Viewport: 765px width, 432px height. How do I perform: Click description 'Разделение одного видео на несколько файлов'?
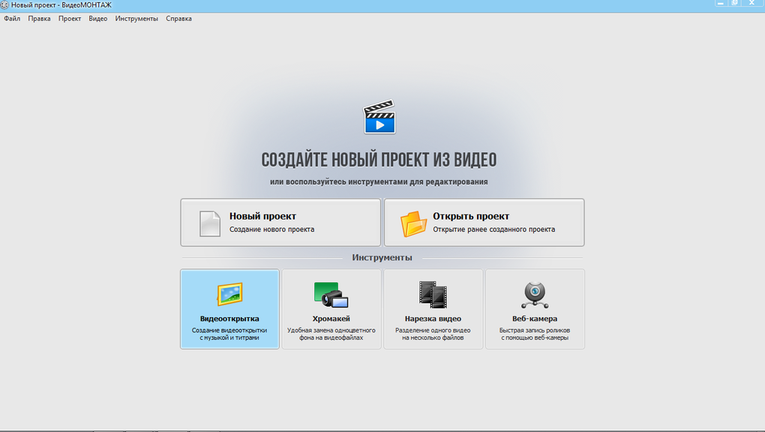tap(433, 334)
